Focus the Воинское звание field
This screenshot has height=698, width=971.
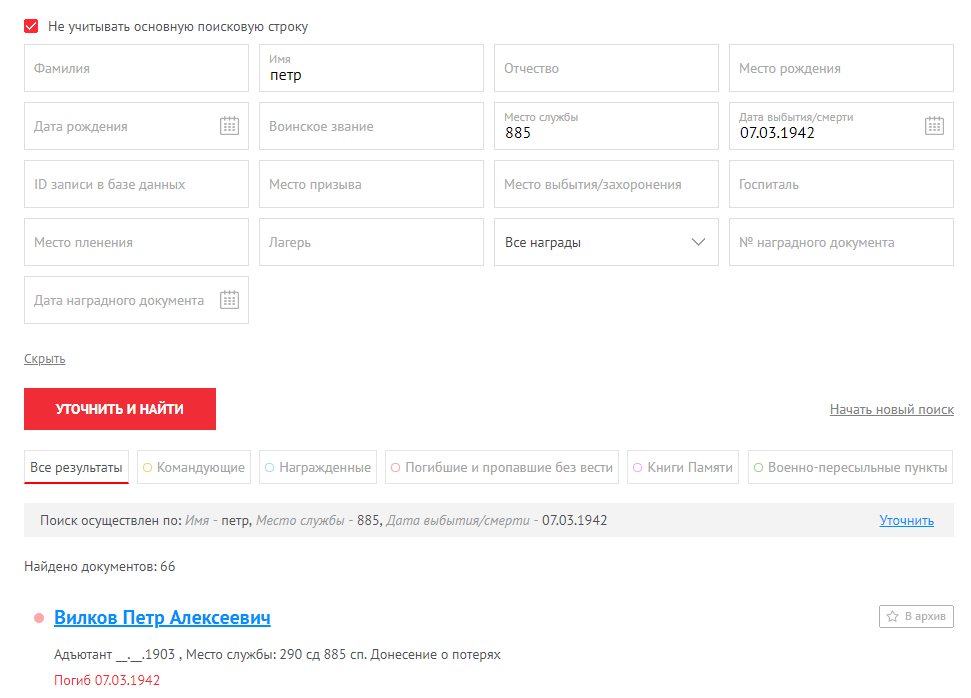[371, 126]
